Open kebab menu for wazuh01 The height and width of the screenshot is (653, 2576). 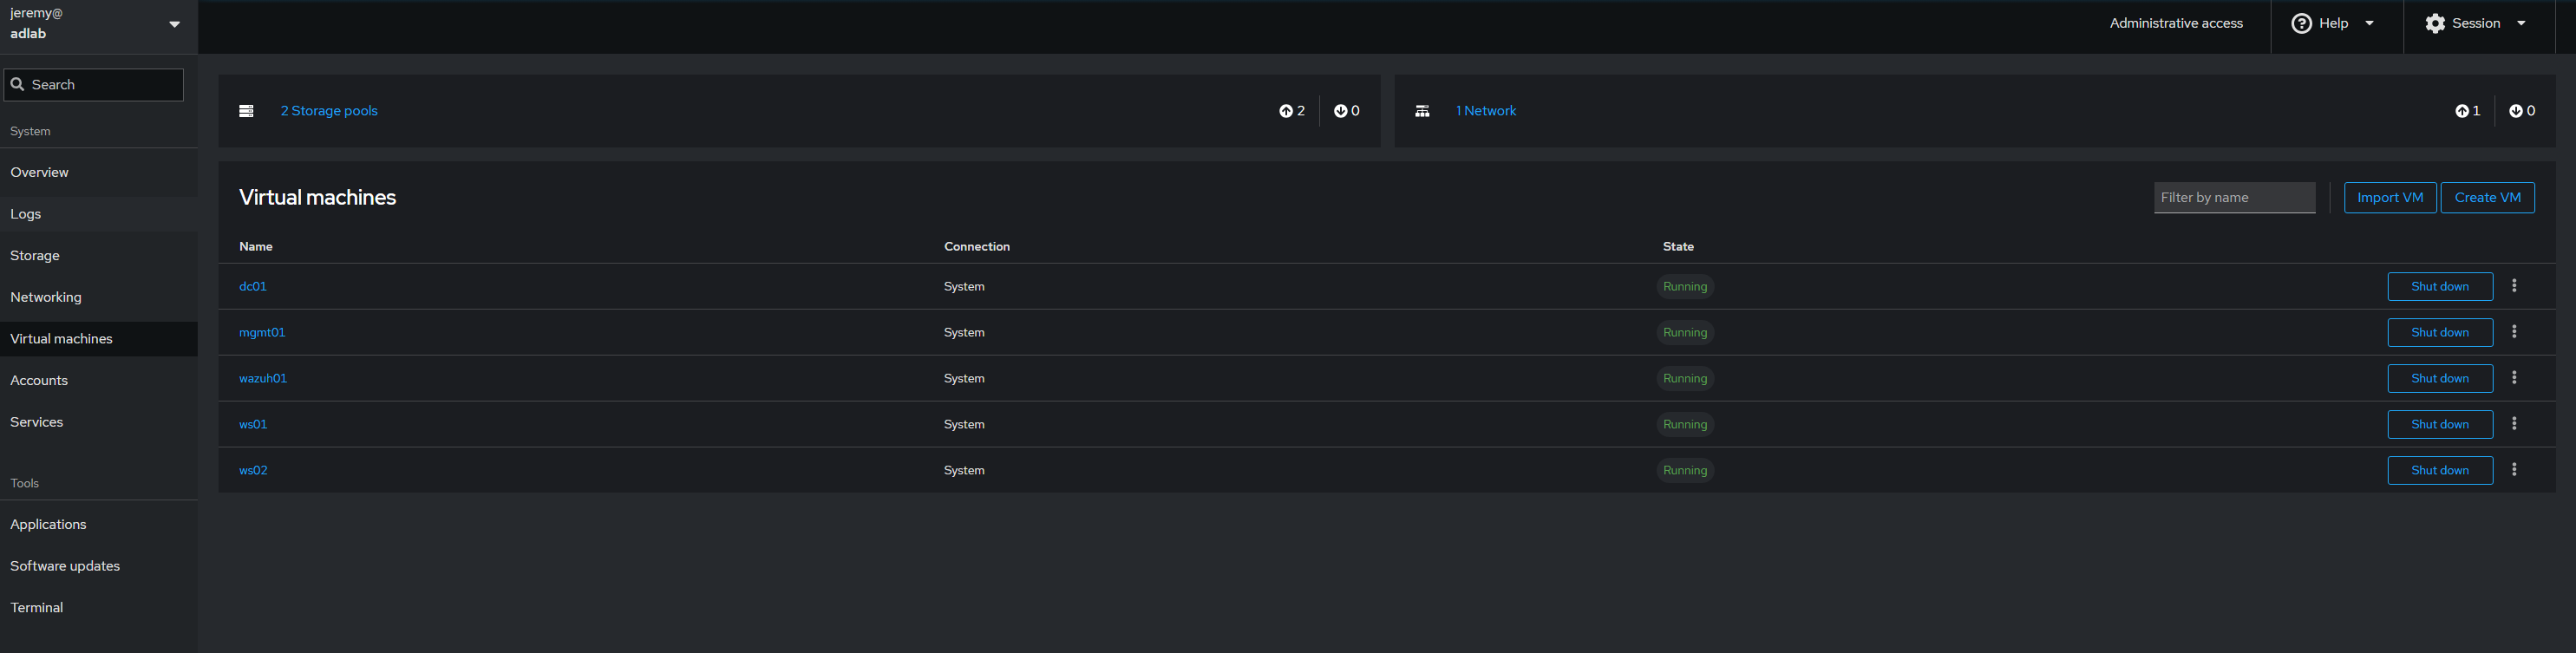tap(2514, 378)
